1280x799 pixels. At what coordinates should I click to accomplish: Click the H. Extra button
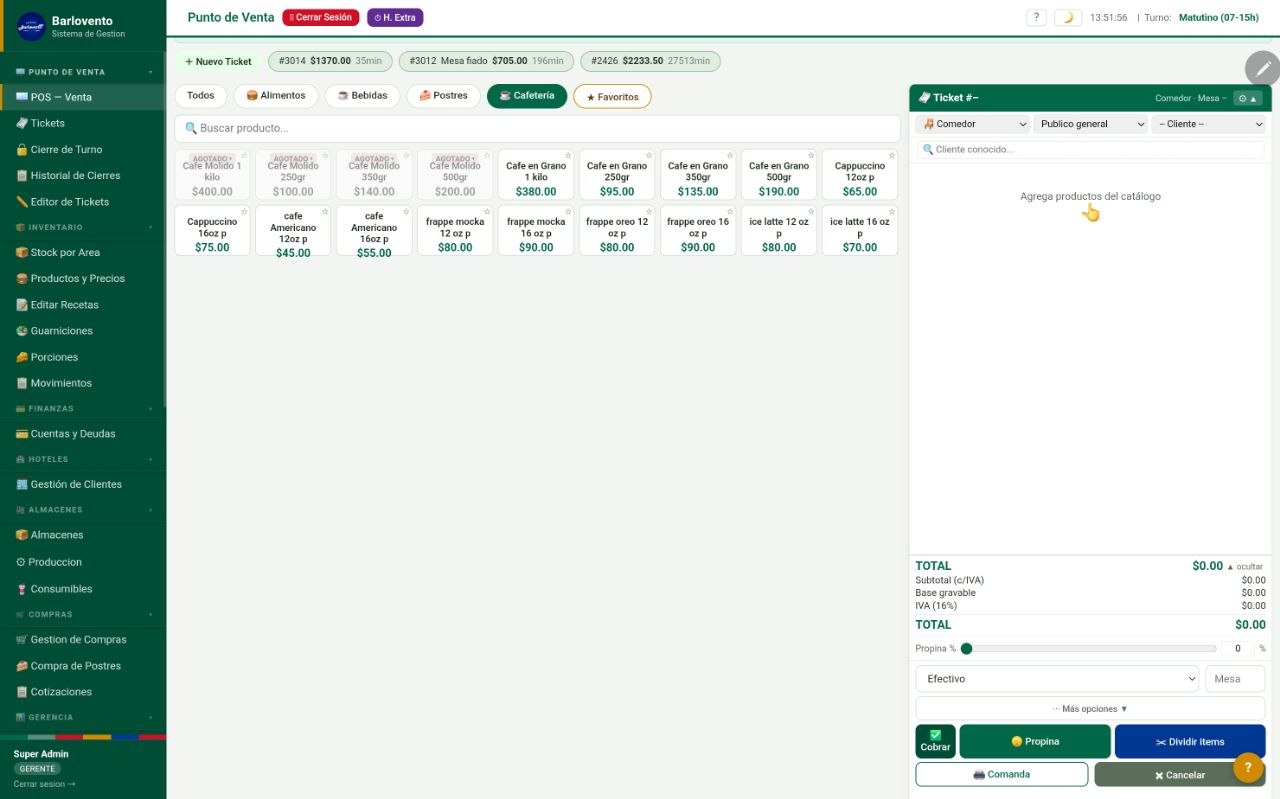(x=395, y=18)
